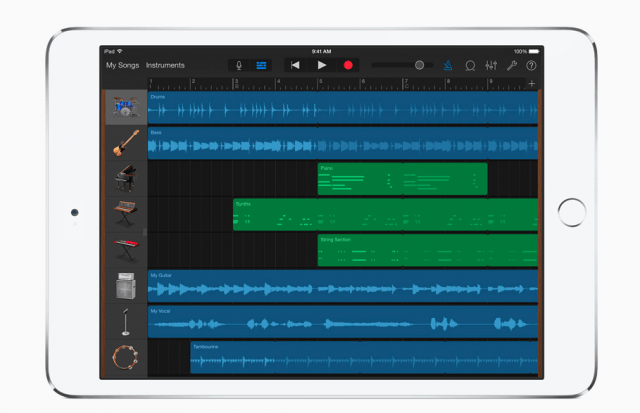Select the green Synths region
Screen dimensions: 640x413
tap(385, 214)
